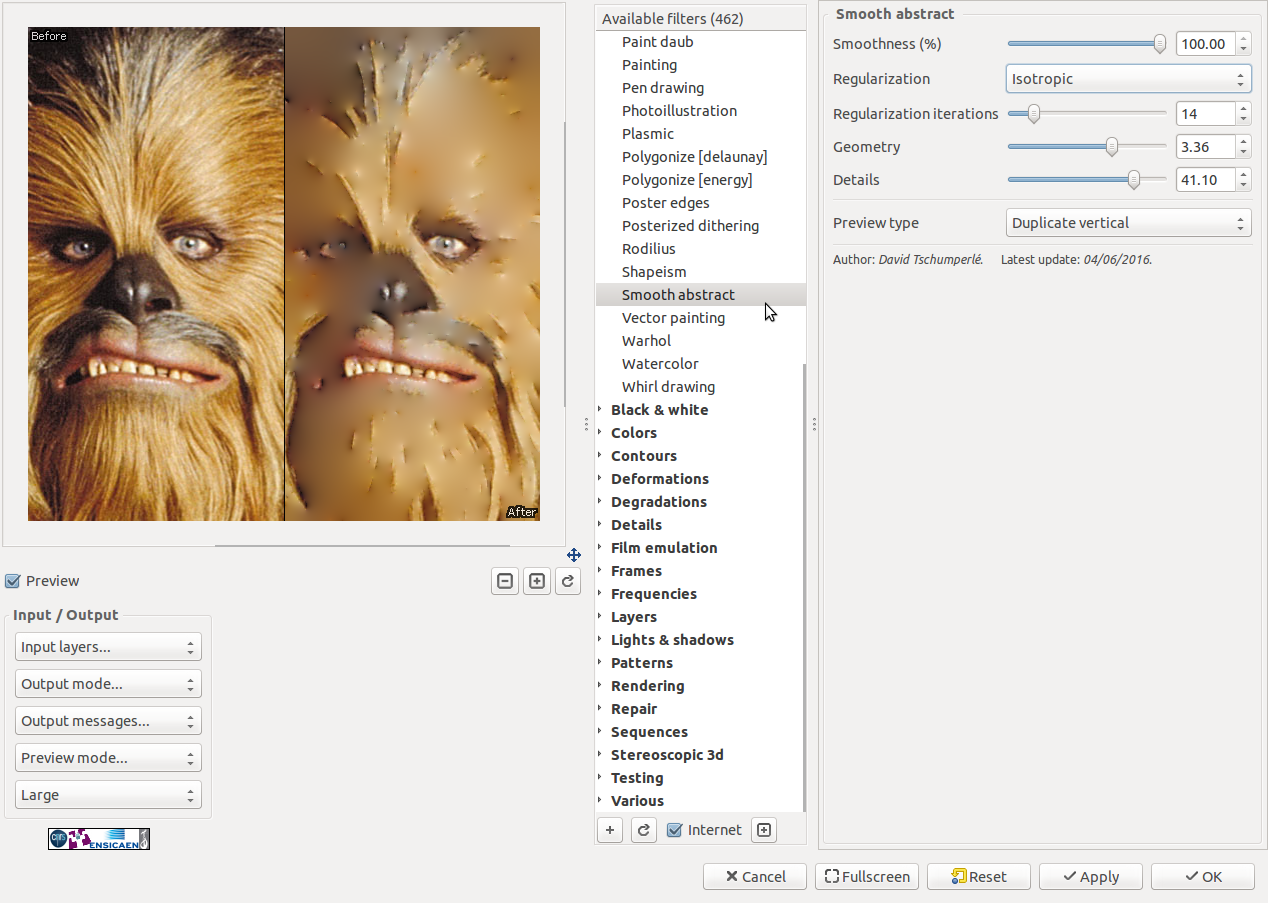Viewport: 1268px width, 903px height.
Task: Open the Regularization Isotropic dropdown
Action: tap(1128, 79)
